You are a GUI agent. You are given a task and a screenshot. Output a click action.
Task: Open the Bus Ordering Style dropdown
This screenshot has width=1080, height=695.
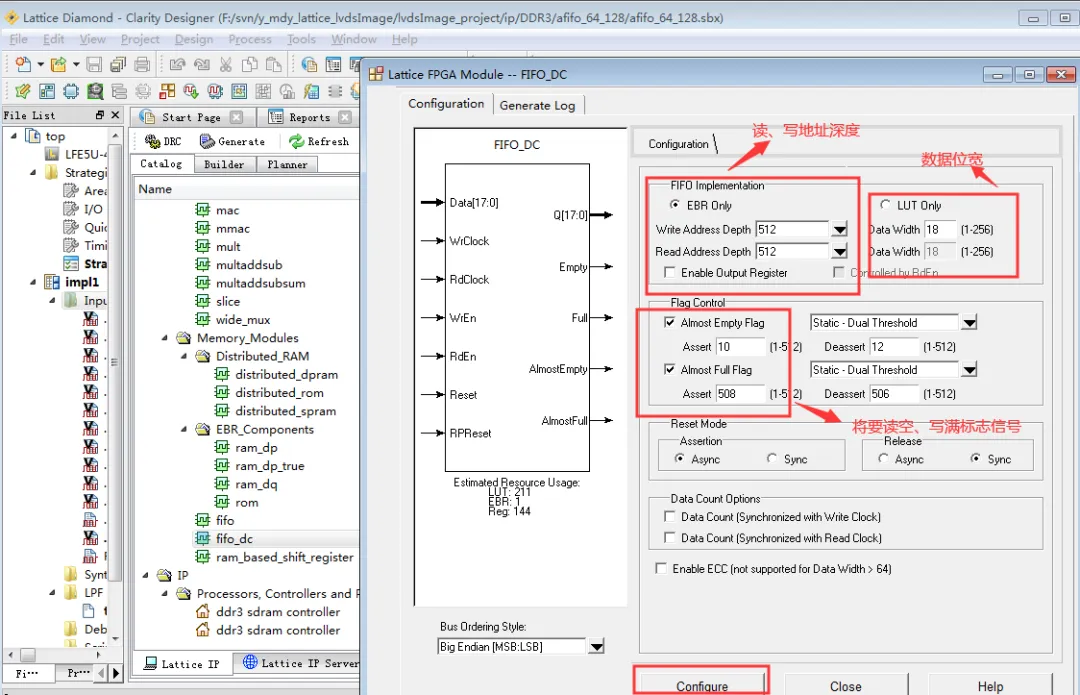tap(596, 647)
